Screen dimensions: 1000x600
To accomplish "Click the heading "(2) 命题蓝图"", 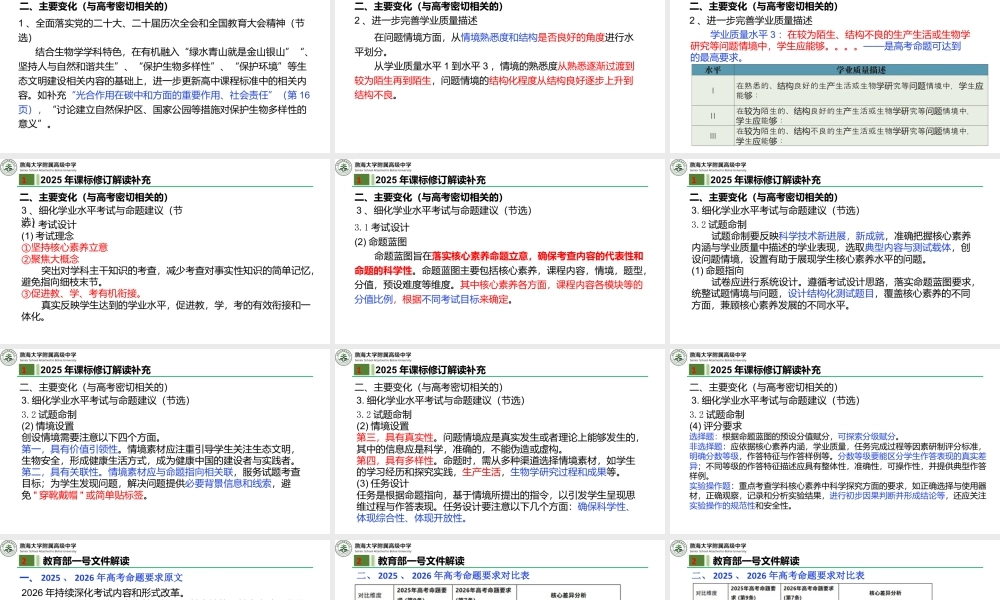I will [381, 242].
